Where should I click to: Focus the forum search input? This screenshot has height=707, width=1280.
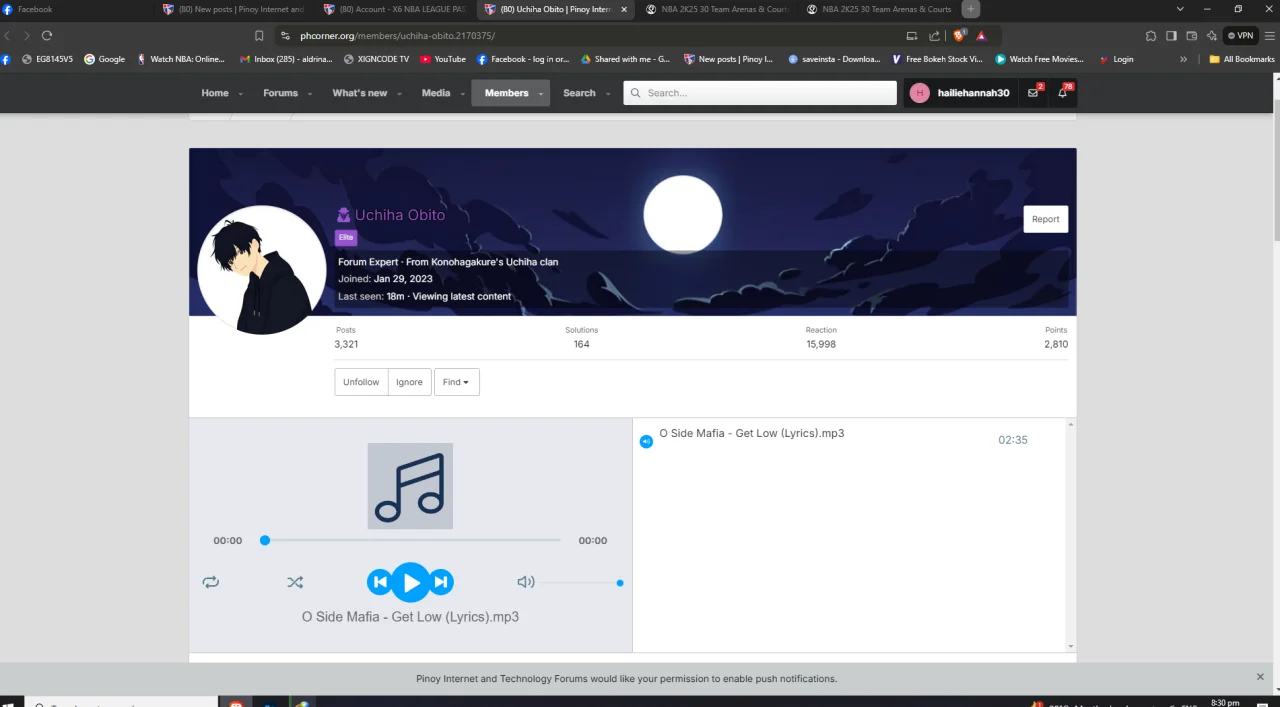click(x=760, y=93)
